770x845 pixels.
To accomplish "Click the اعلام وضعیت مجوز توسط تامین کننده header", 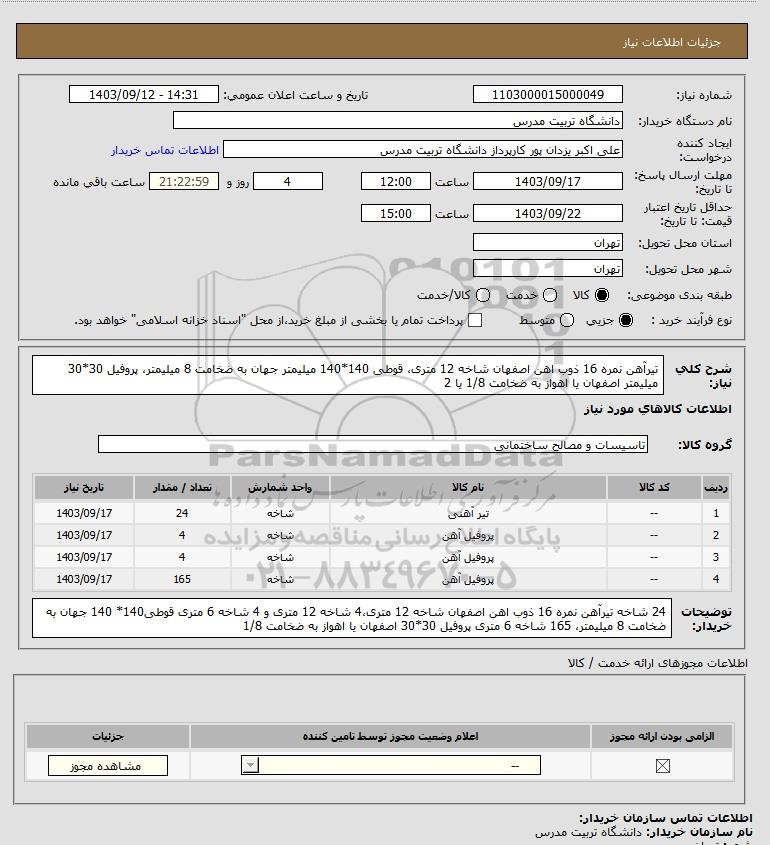I will pyautogui.click(x=390, y=736).
